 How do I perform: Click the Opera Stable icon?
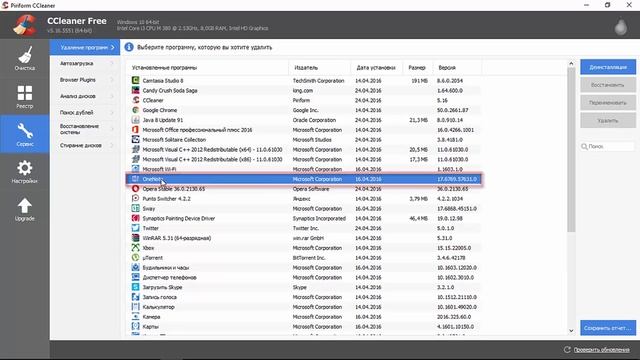pyautogui.click(x=136, y=189)
